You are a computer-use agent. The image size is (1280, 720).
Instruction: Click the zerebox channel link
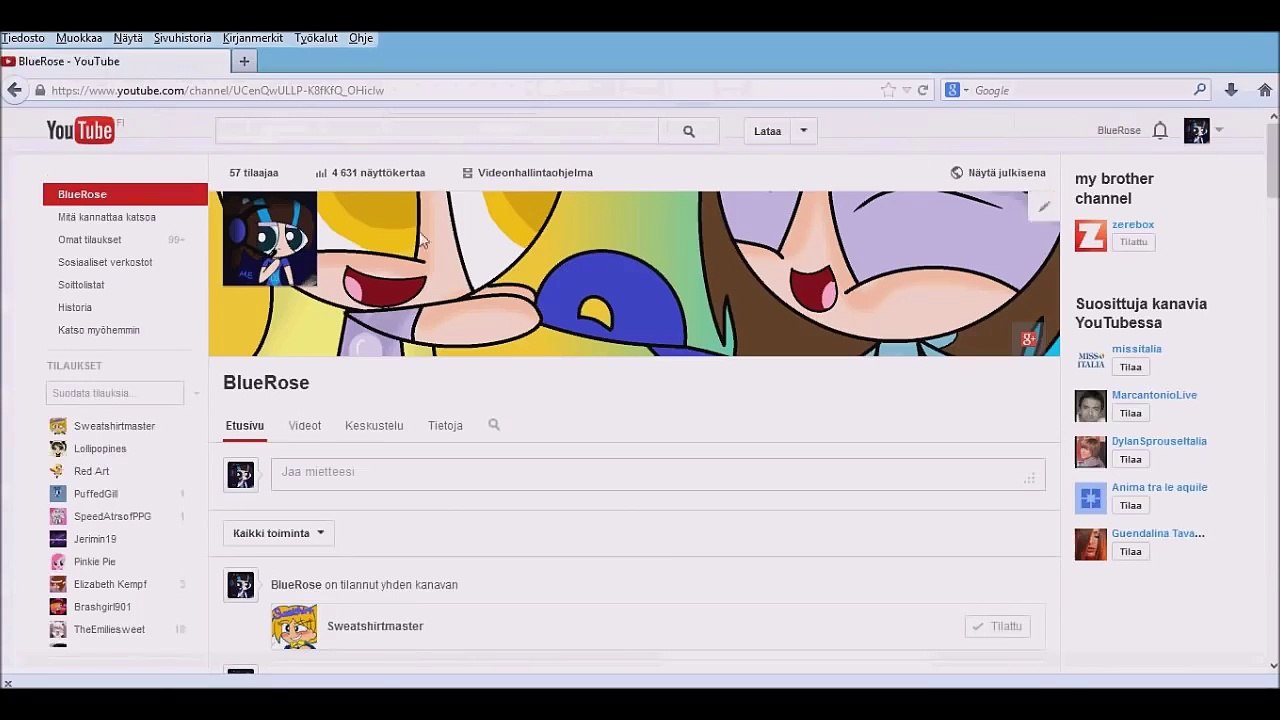[1133, 225]
